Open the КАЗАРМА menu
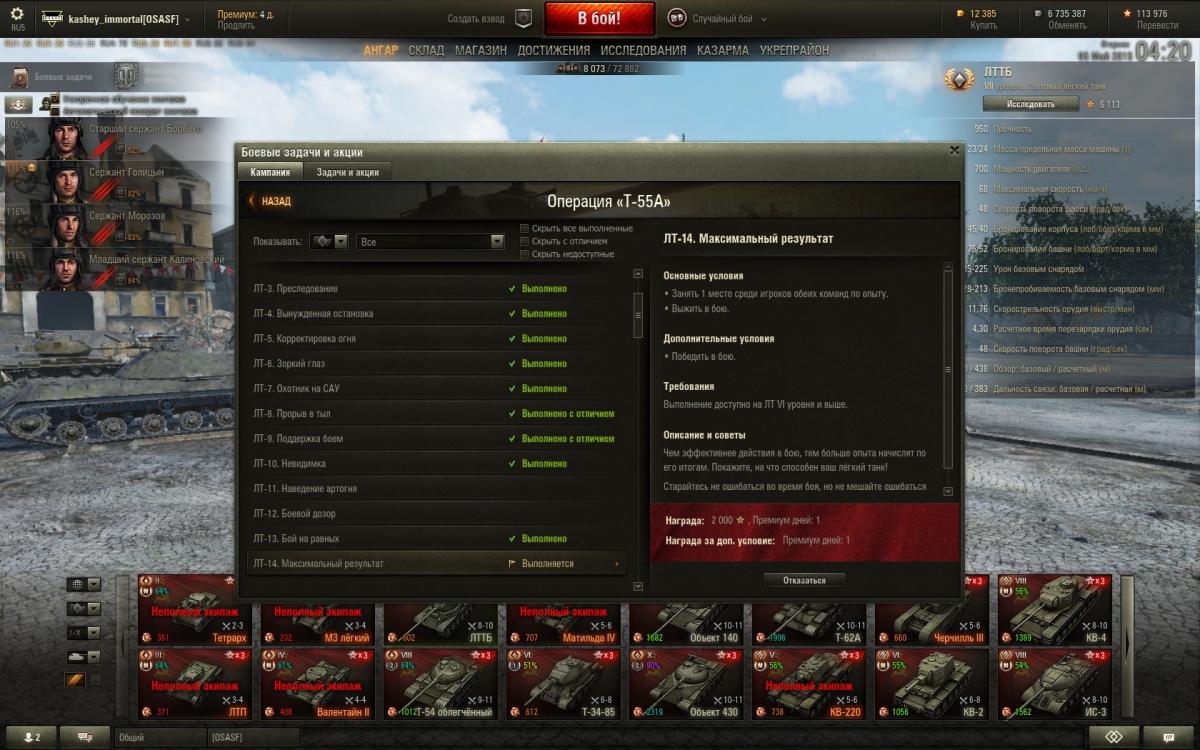 pyautogui.click(x=723, y=50)
